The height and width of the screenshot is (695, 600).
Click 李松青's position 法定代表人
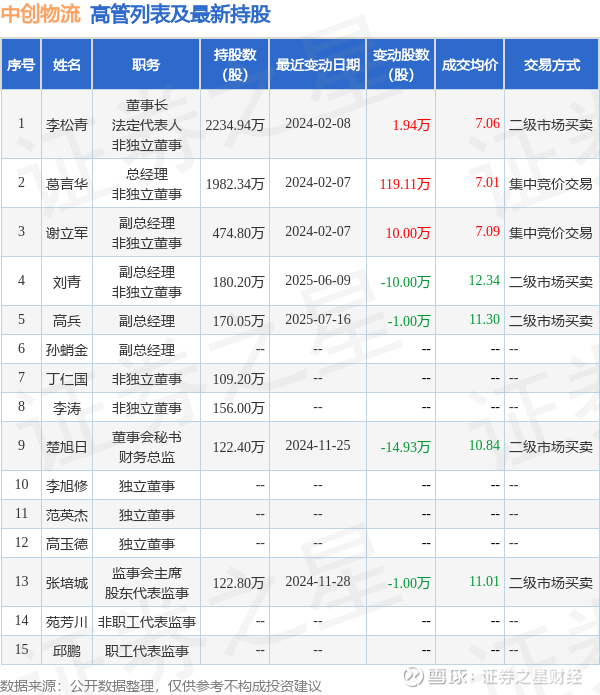(146, 125)
